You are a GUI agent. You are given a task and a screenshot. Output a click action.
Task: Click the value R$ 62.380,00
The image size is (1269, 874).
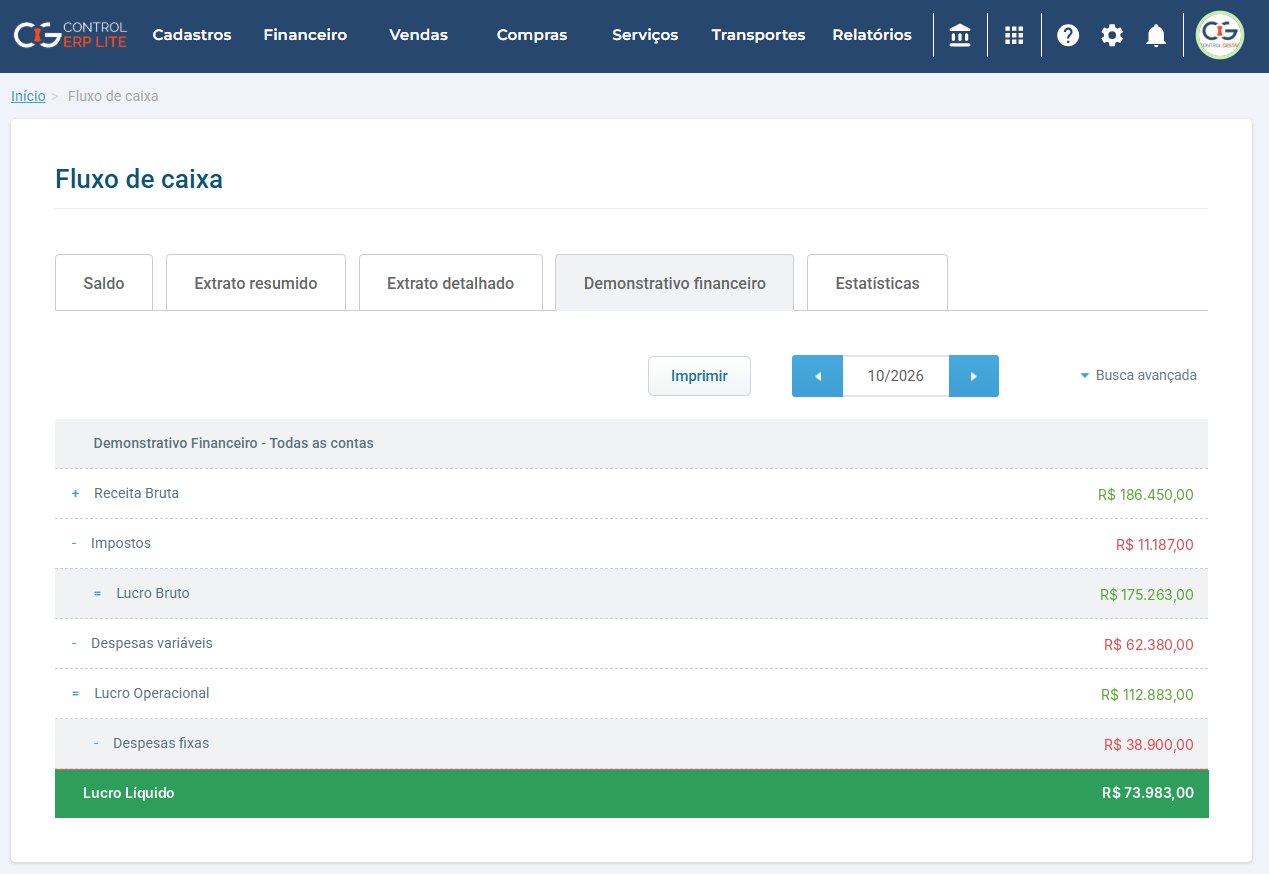(1148, 645)
